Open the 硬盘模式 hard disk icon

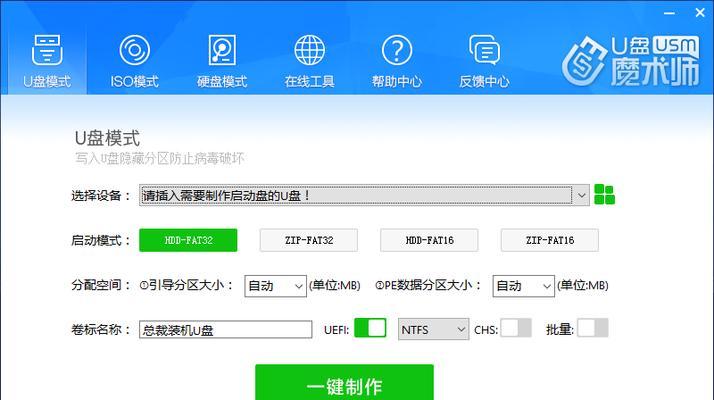click(x=222, y=50)
